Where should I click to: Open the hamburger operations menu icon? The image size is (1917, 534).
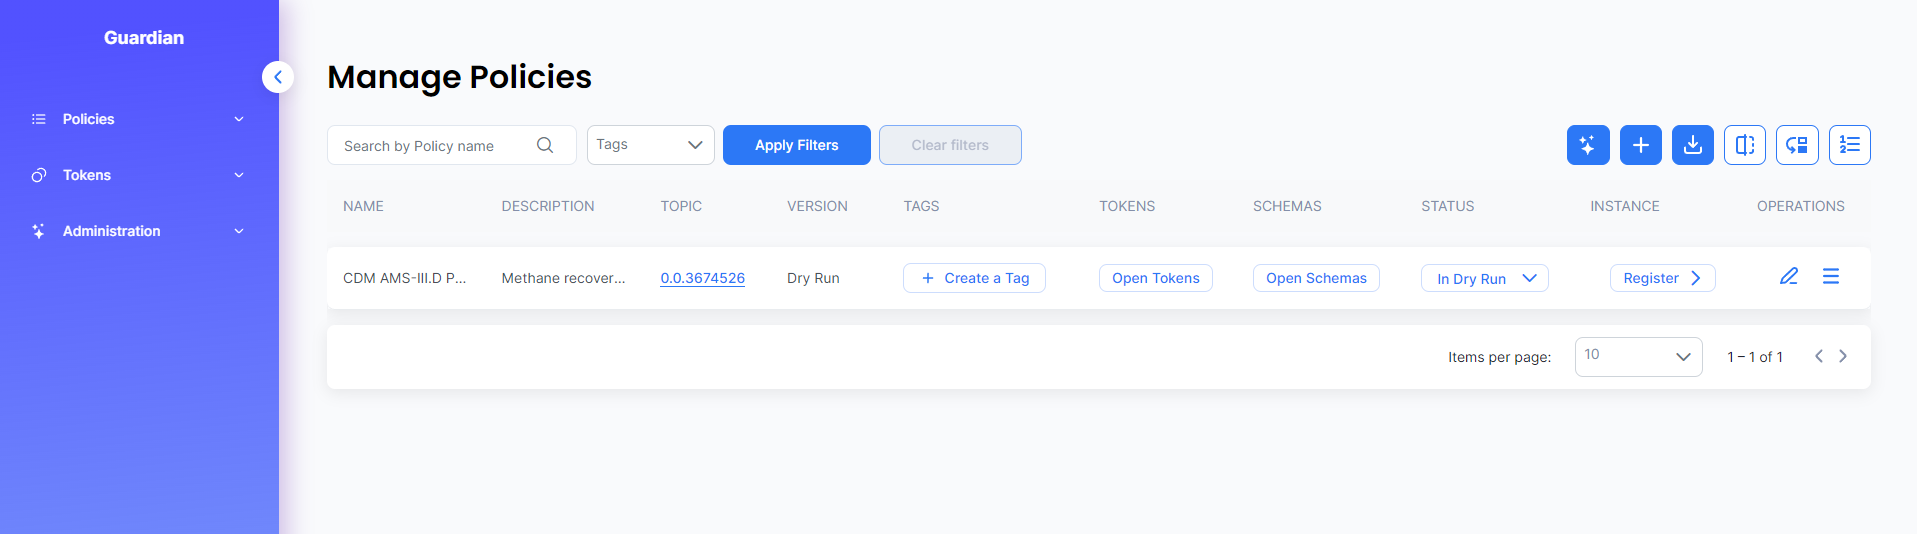(x=1831, y=276)
